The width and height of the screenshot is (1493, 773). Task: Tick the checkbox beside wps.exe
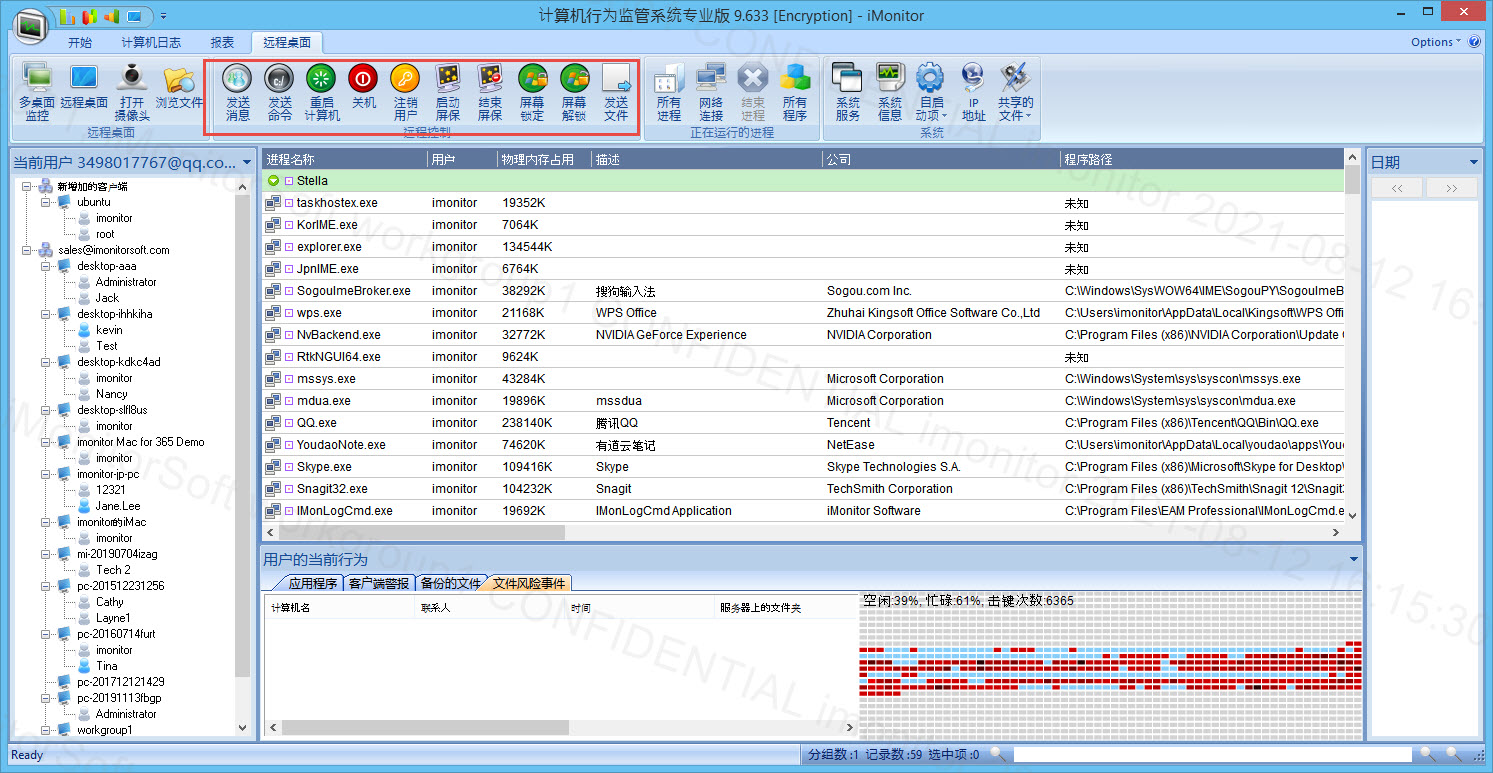(x=289, y=313)
